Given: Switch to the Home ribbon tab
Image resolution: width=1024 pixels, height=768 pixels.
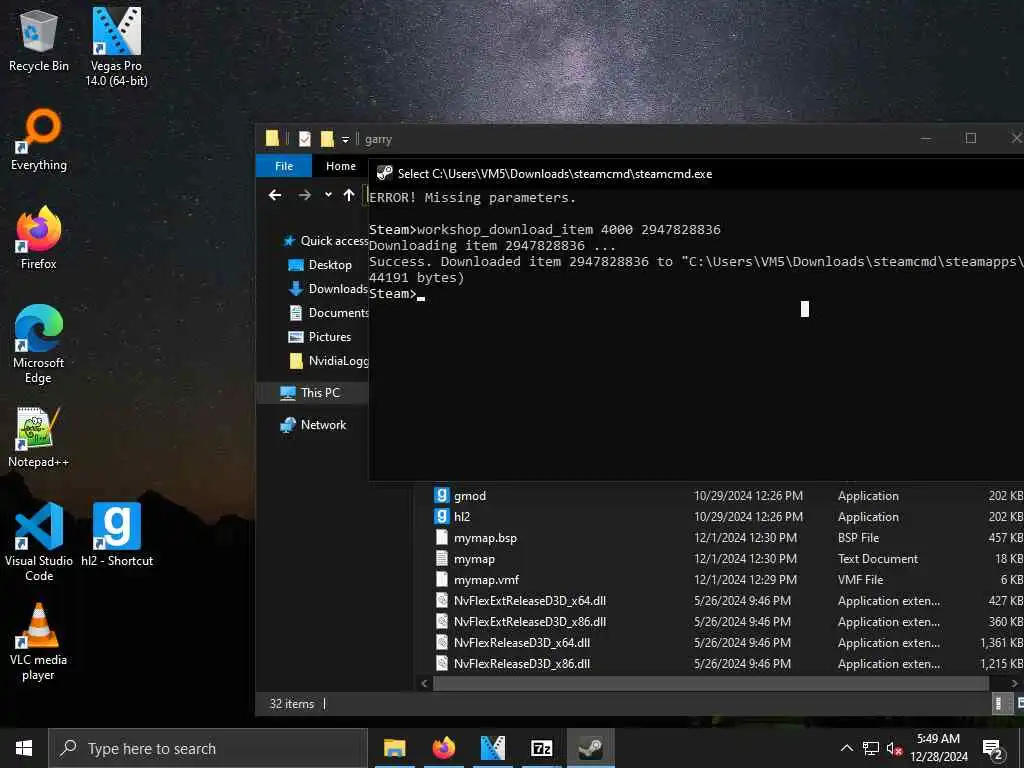Looking at the screenshot, I should pos(341,166).
